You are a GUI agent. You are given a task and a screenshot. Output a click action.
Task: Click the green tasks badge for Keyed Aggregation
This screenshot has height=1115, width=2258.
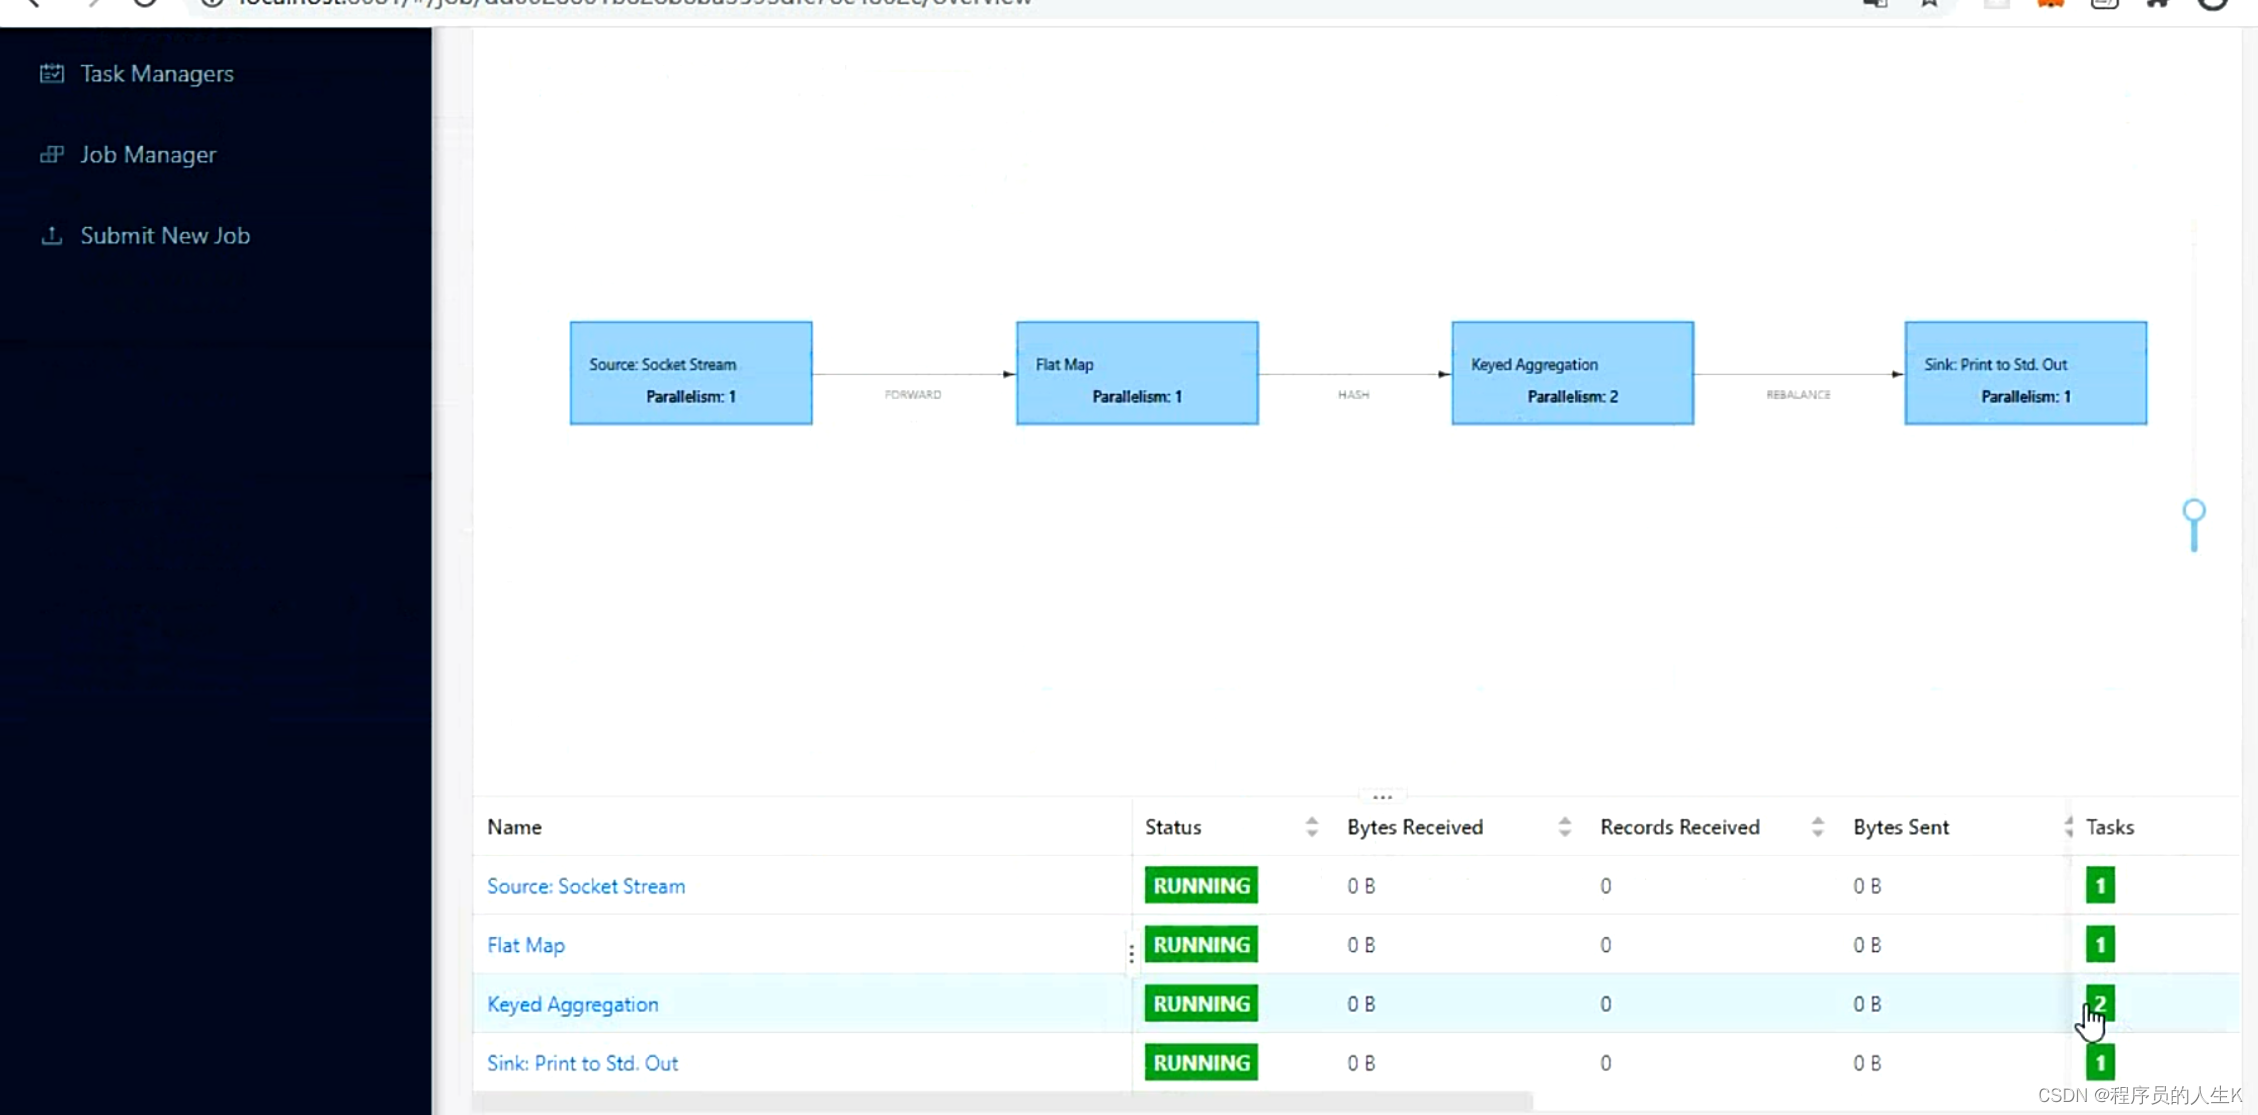click(x=2099, y=1003)
